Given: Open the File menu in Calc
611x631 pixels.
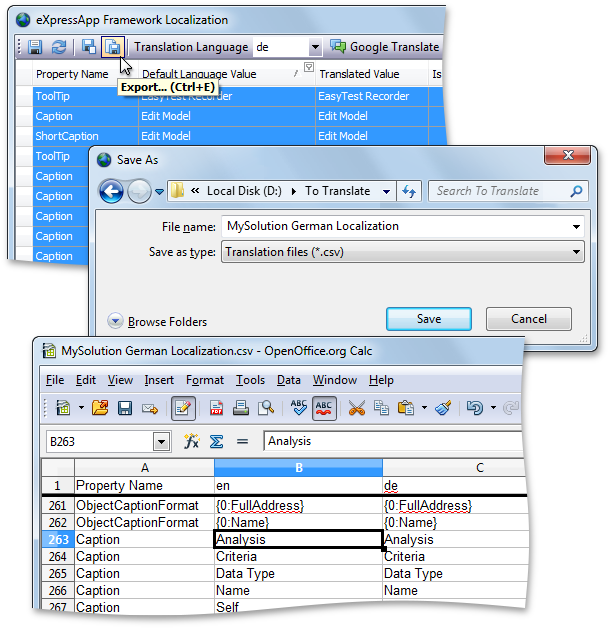Looking at the screenshot, I should [x=55, y=380].
